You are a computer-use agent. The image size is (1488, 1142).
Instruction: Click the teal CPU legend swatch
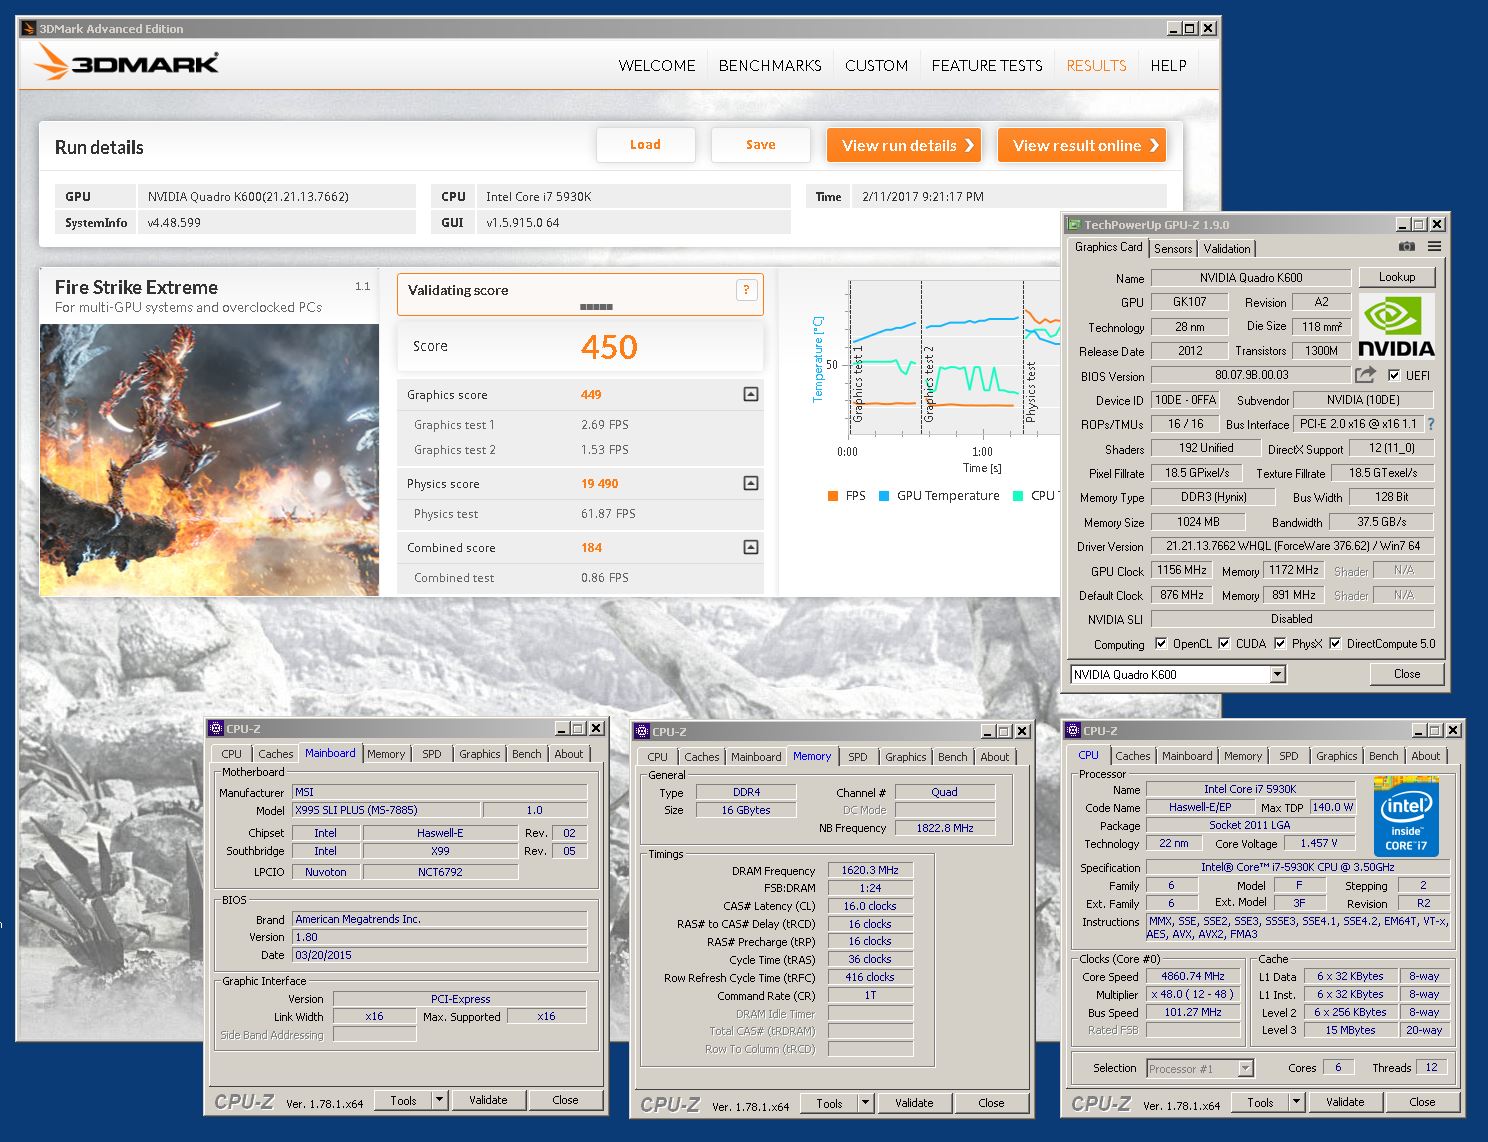tap(1018, 496)
